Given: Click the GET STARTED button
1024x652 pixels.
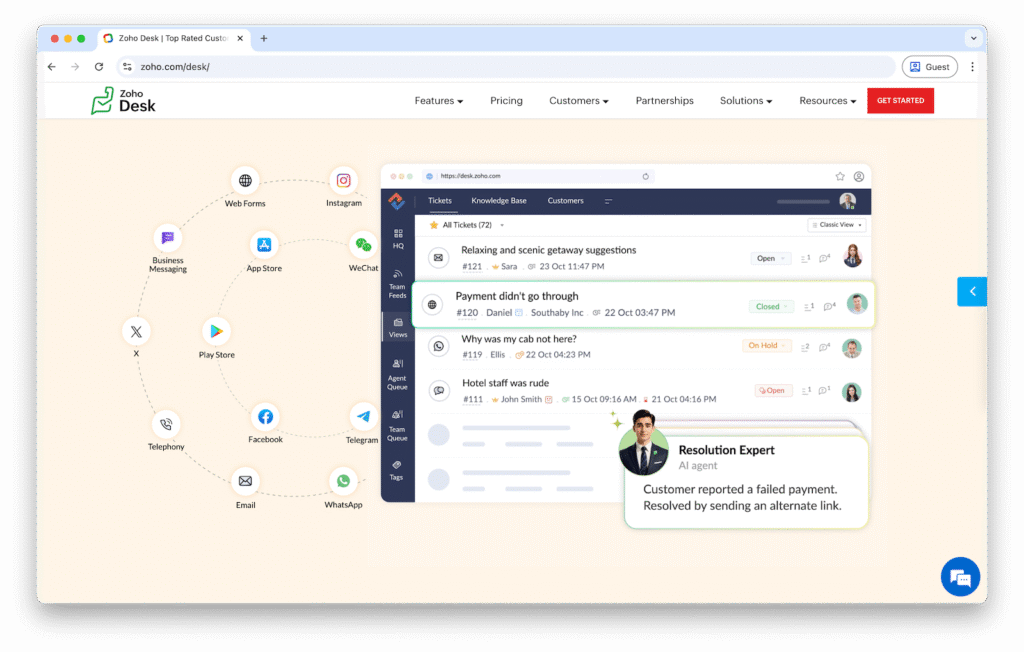Looking at the screenshot, I should coord(900,101).
